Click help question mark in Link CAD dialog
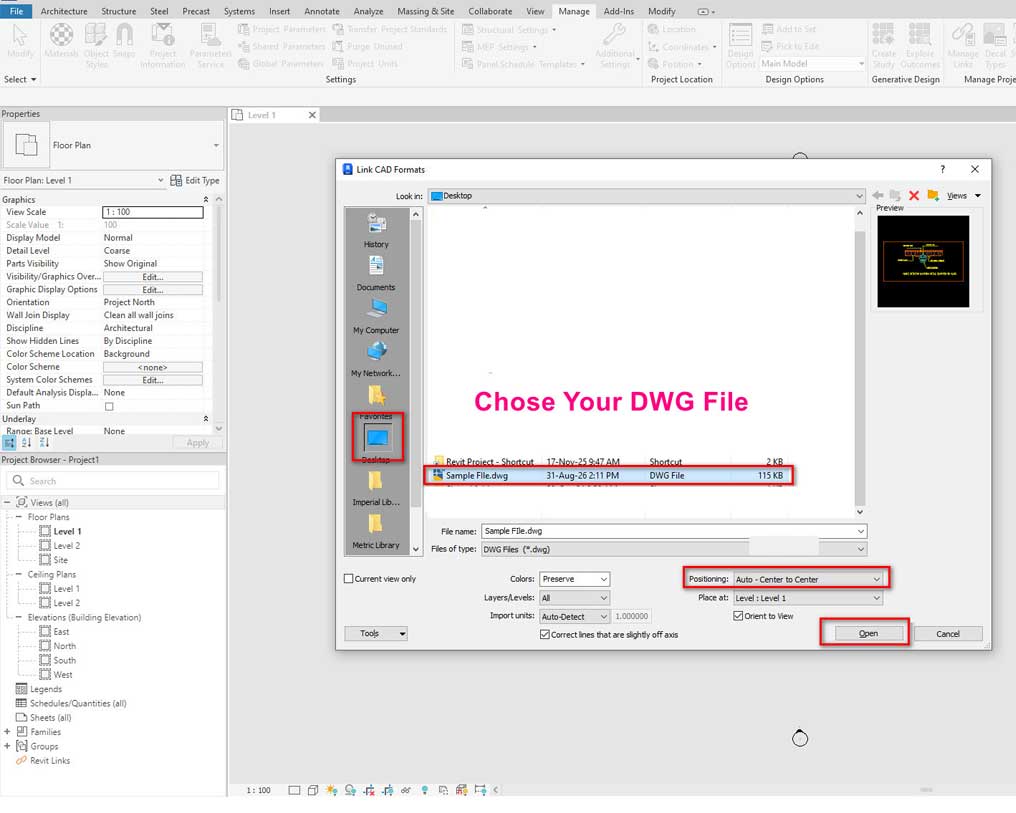 (x=943, y=169)
